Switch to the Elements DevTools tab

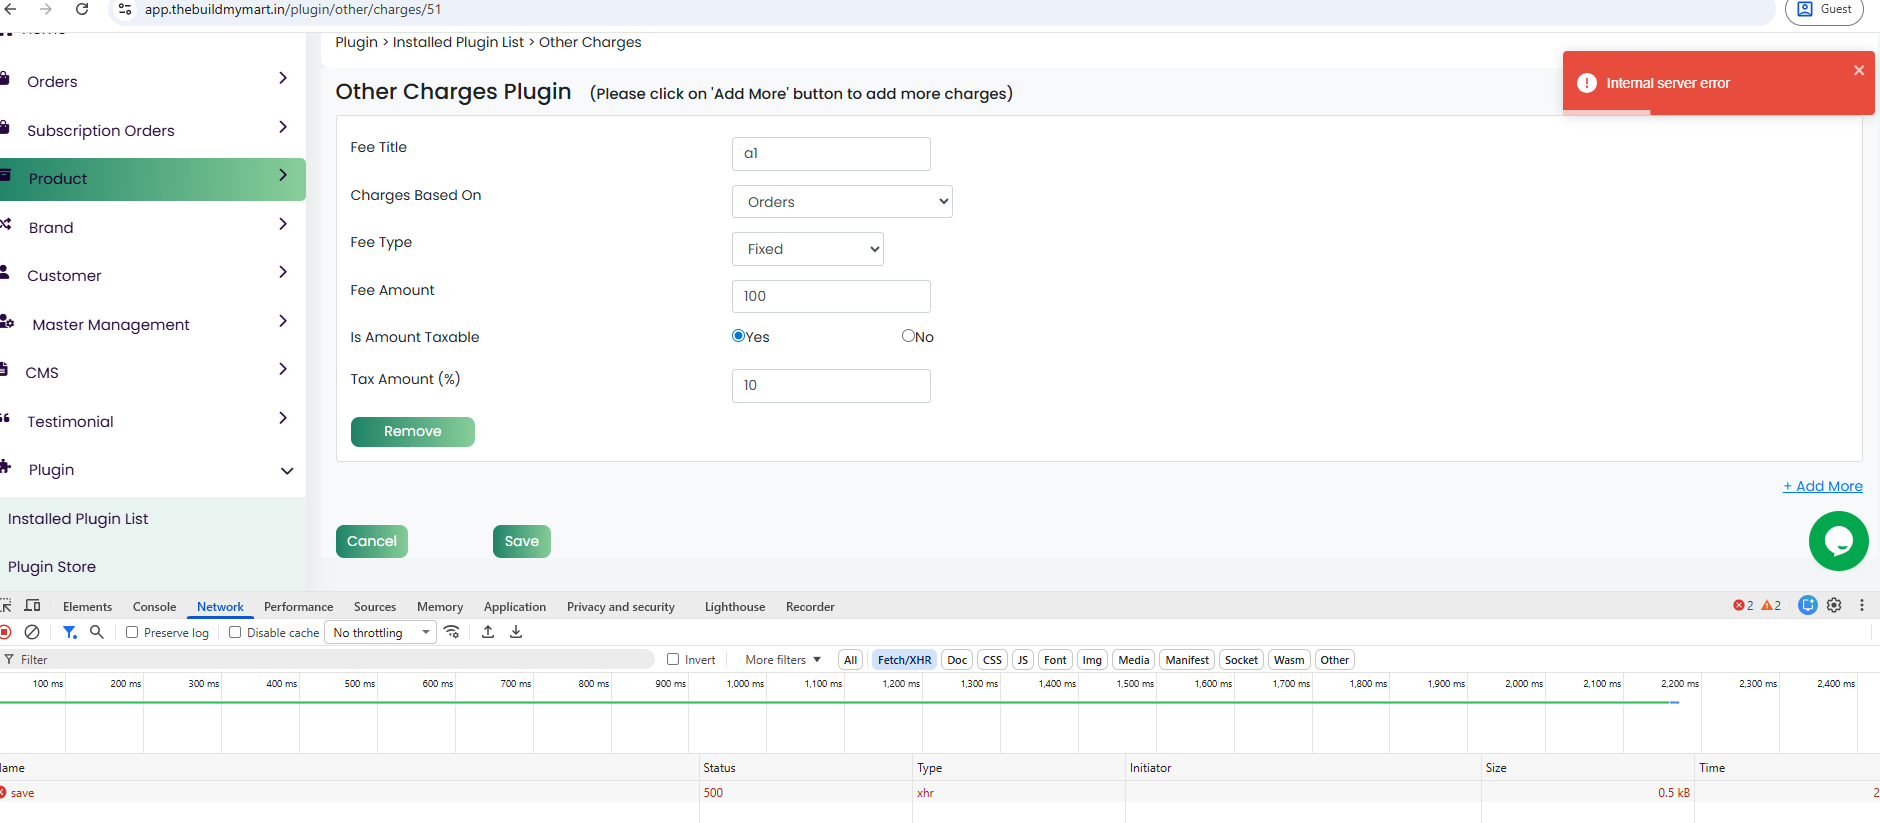[x=87, y=607]
